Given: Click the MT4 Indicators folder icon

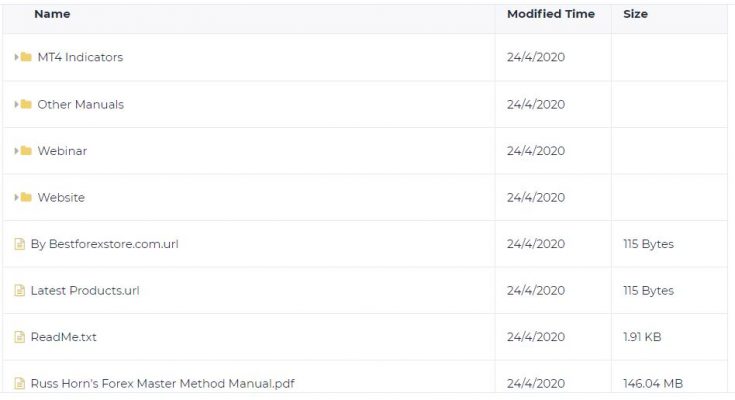Looking at the screenshot, I should pyautogui.click(x=26, y=57).
